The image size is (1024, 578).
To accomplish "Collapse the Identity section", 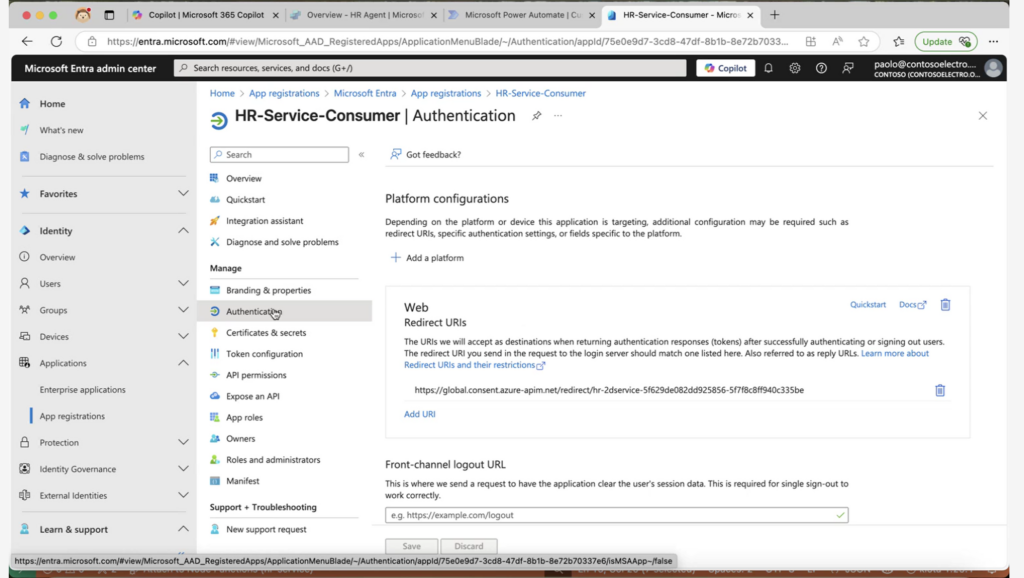I will pyautogui.click(x=184, y=231).
